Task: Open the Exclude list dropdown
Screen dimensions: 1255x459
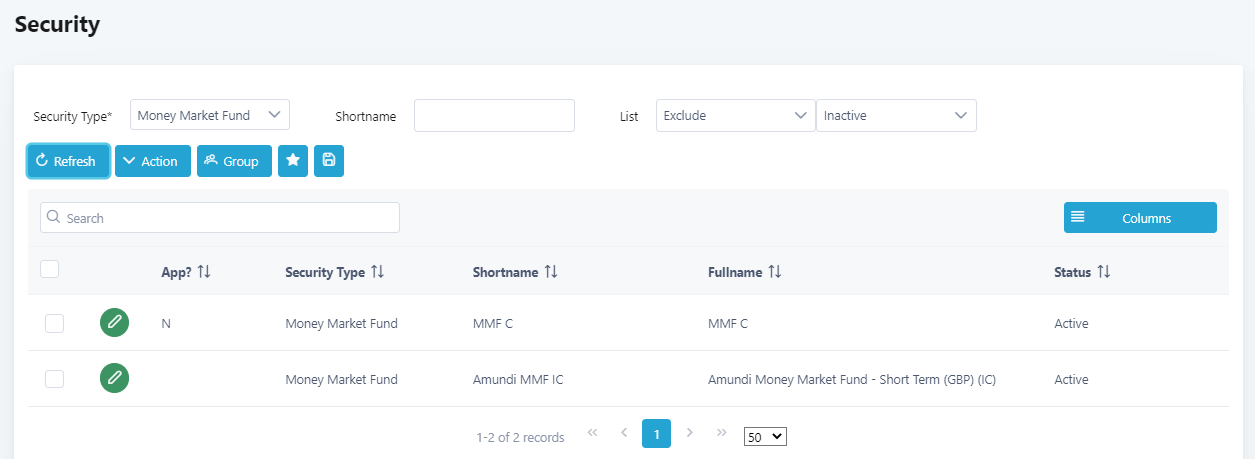Action: [736, 116]
